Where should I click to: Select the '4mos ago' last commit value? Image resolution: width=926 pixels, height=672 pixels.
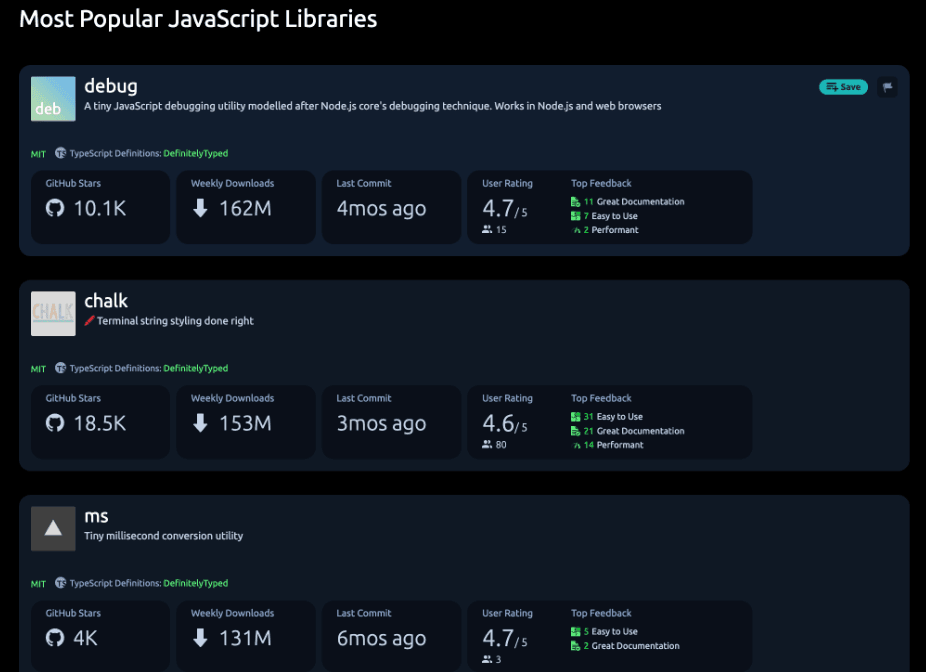(x=382, y=208)
